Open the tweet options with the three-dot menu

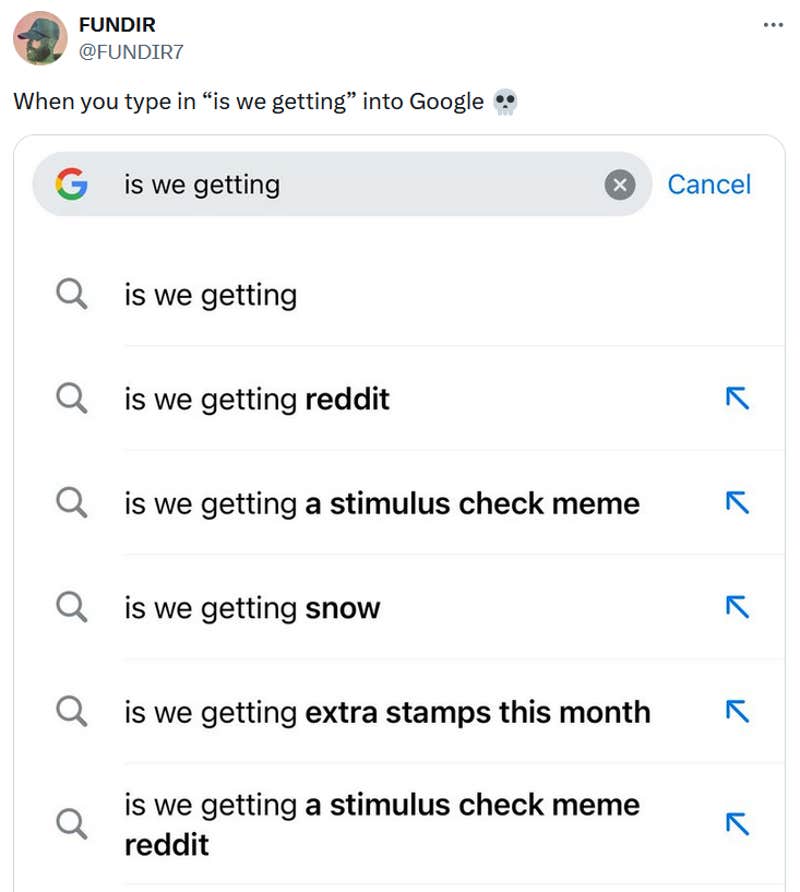coord(773,24)
